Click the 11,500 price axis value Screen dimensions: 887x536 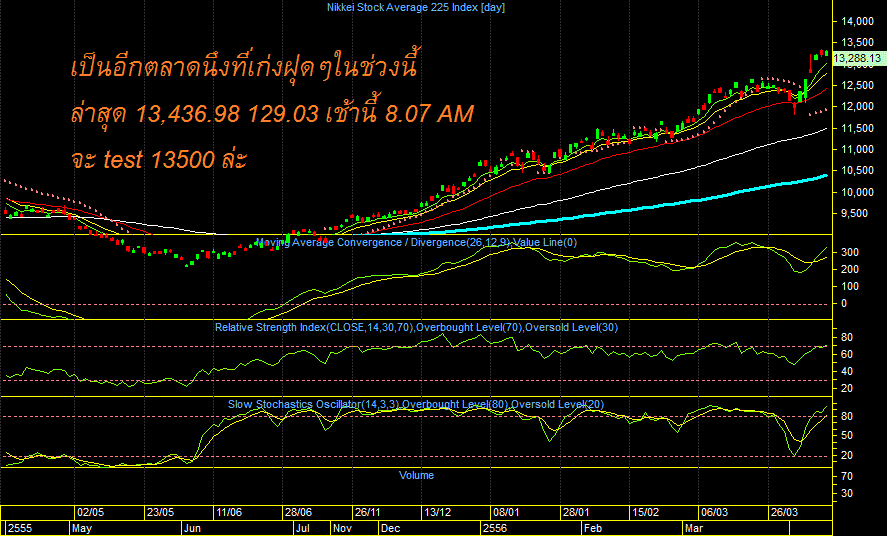pos(858,128)
